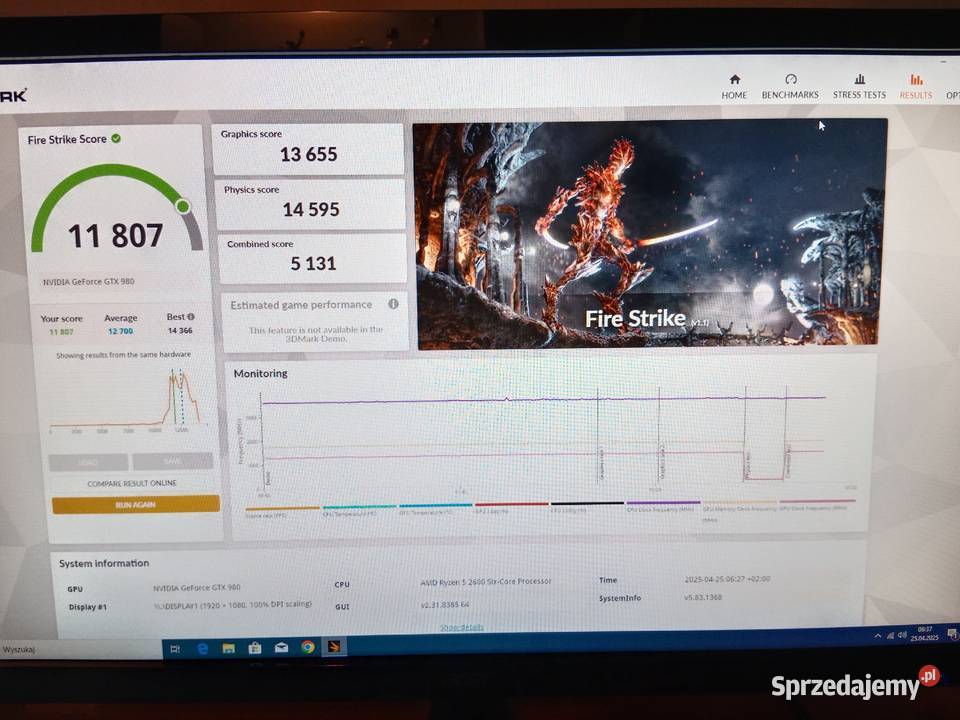Open the volume icon in system tray
The width and height of the screenshot is (960, 720).
coord(901,635)
